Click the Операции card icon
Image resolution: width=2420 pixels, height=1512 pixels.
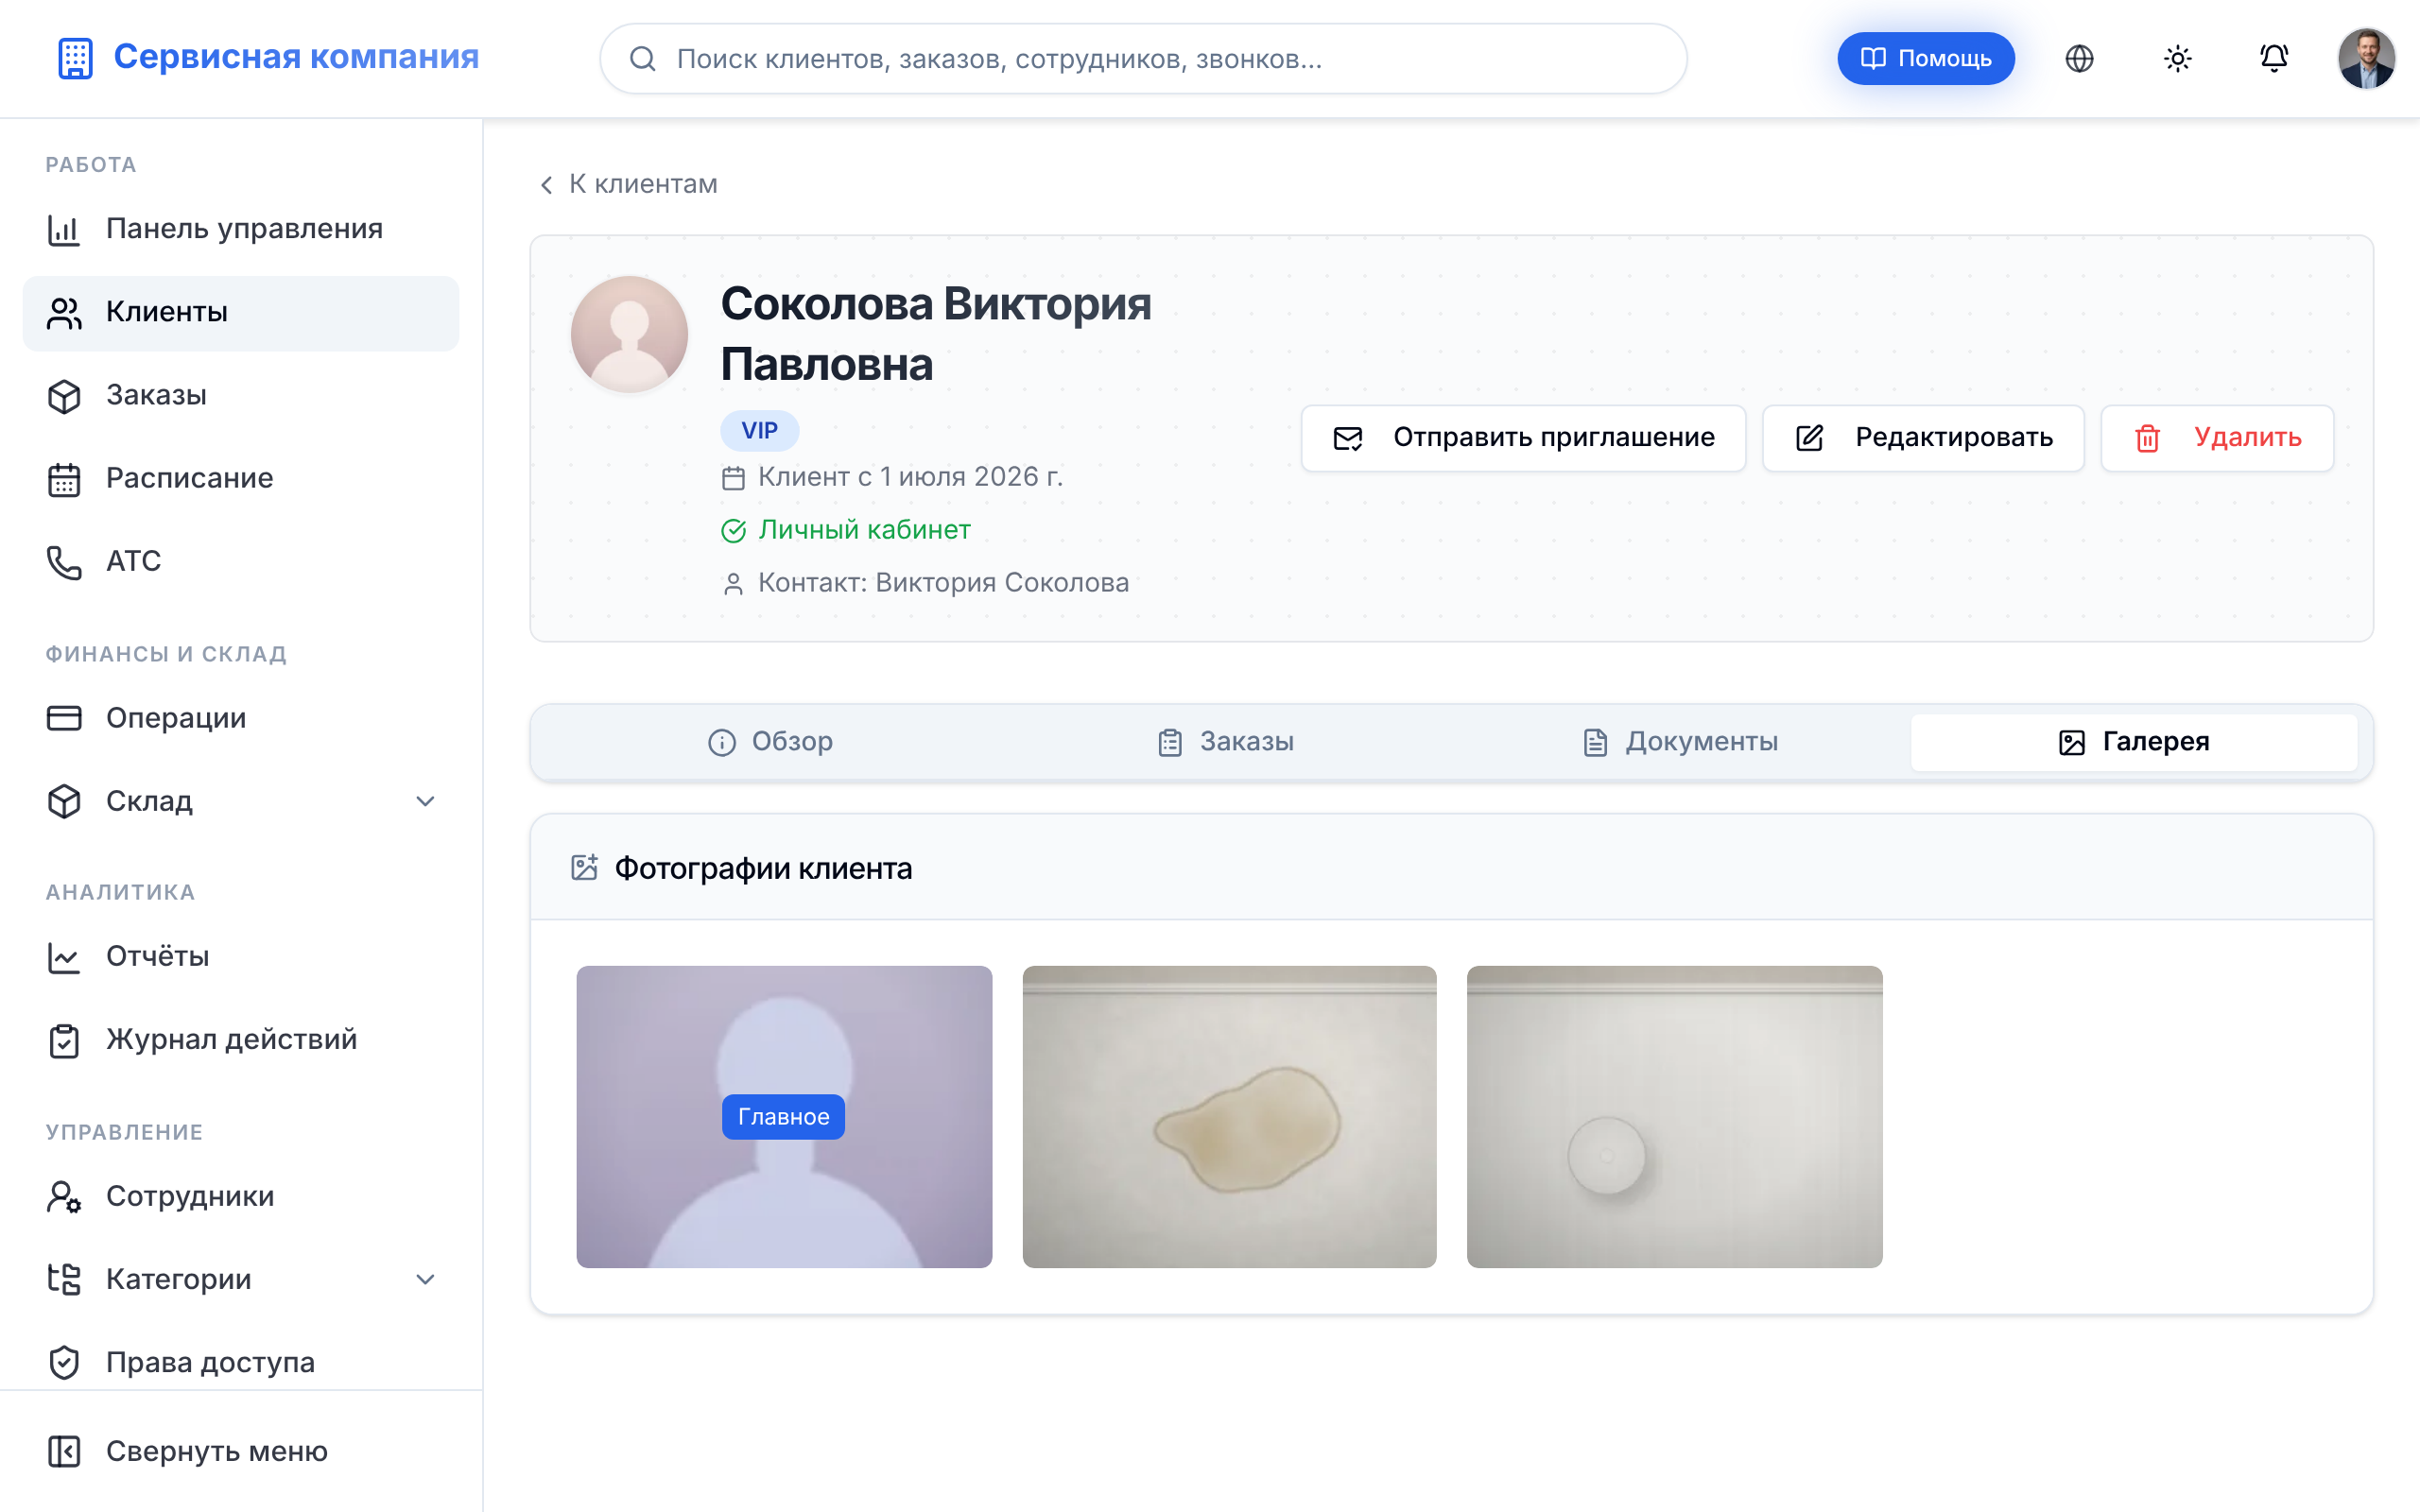(64, 718)
